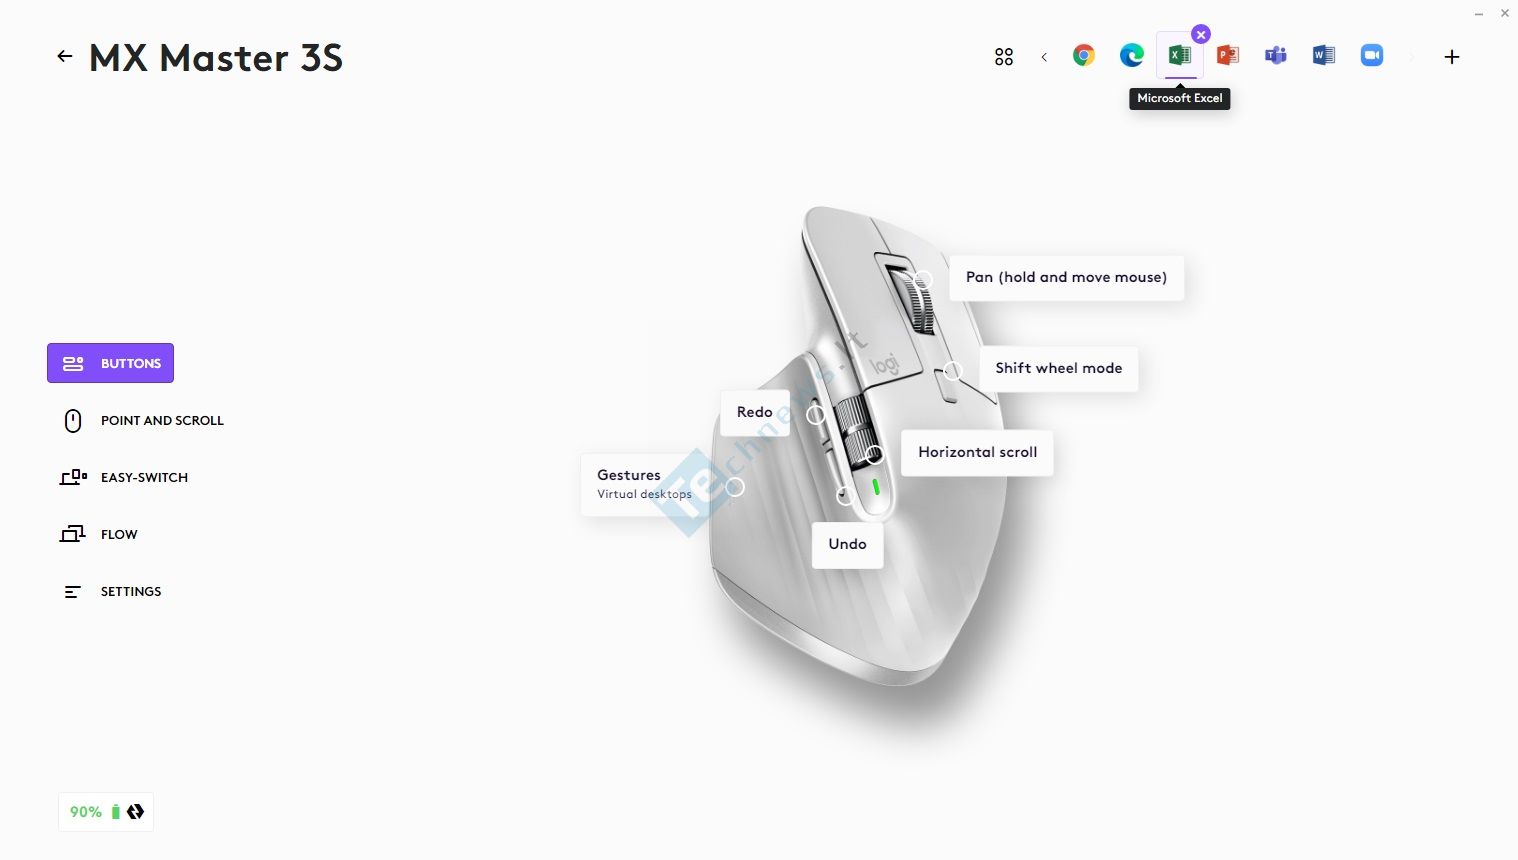The width and height of the screenshot is (1518, 860).
Task: Show next apps with right chevron
Action: point(1412,57)
